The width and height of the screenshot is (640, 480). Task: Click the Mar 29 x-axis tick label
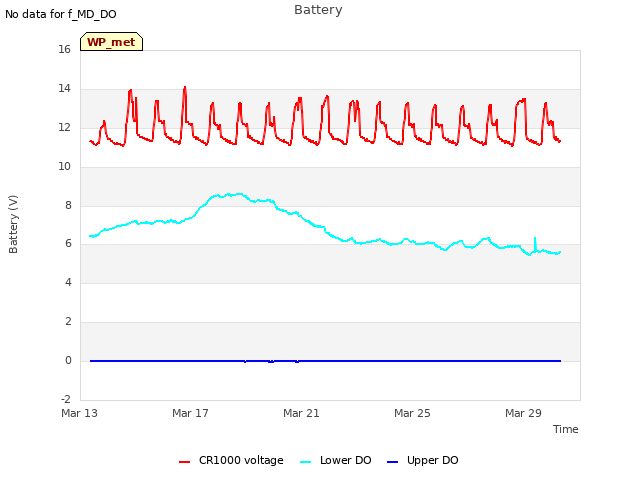point(523,413)
